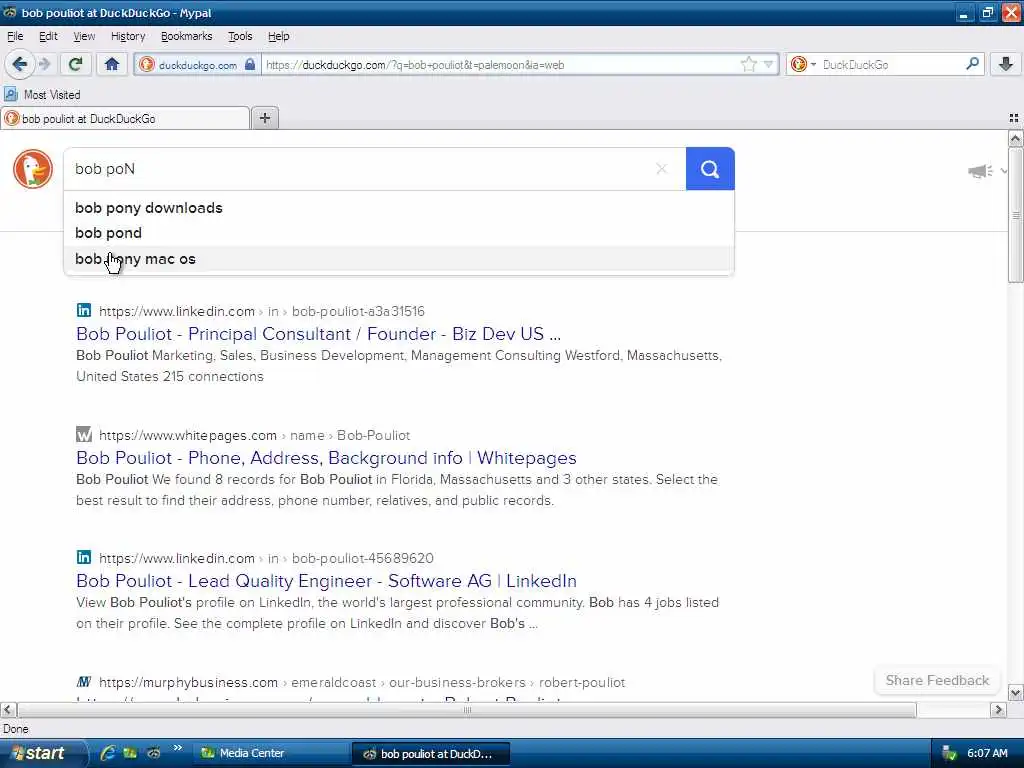The width and height of the screenshot is (1024, 768).
Task: Open the File menu
Action: (15, 36)
